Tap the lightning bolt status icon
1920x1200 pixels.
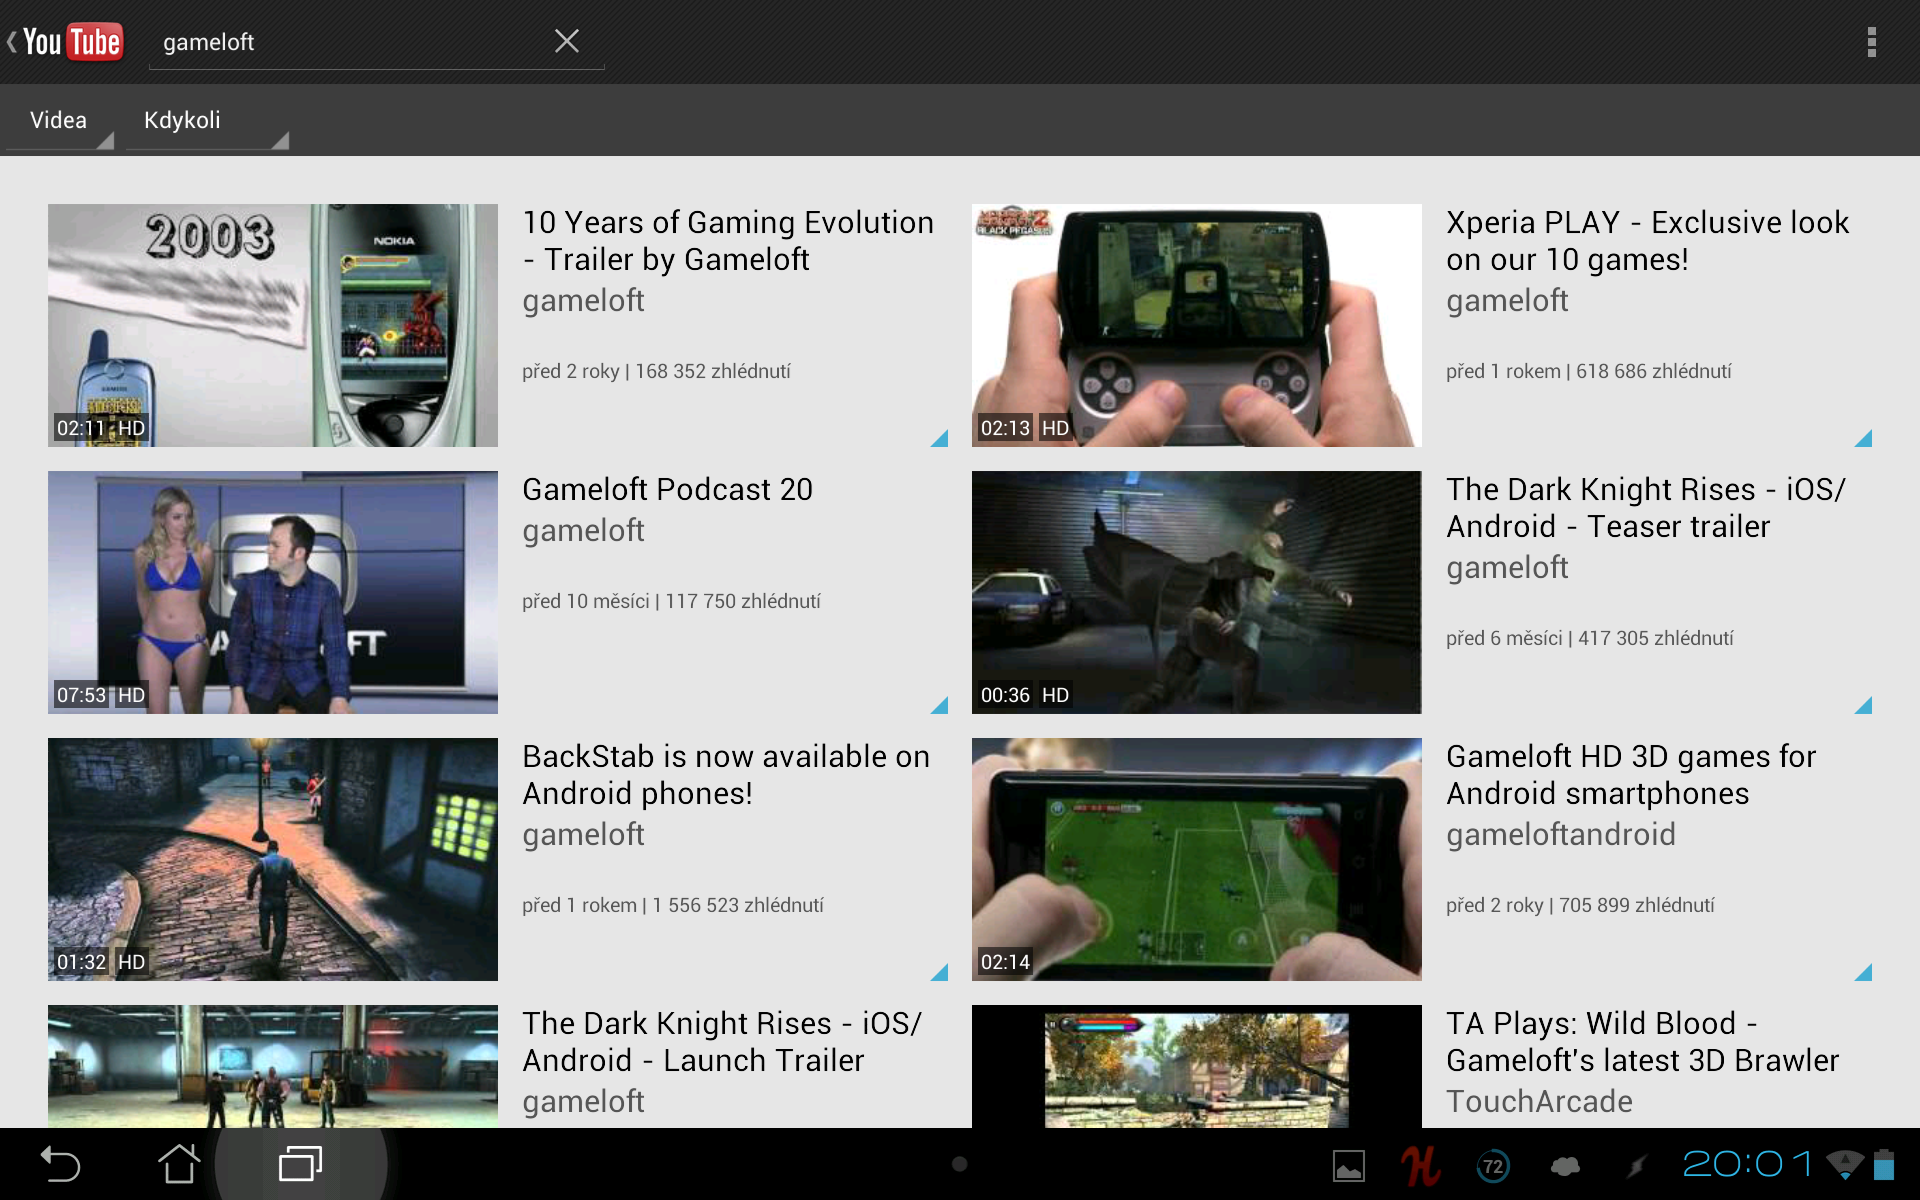click(1637, 1166)
